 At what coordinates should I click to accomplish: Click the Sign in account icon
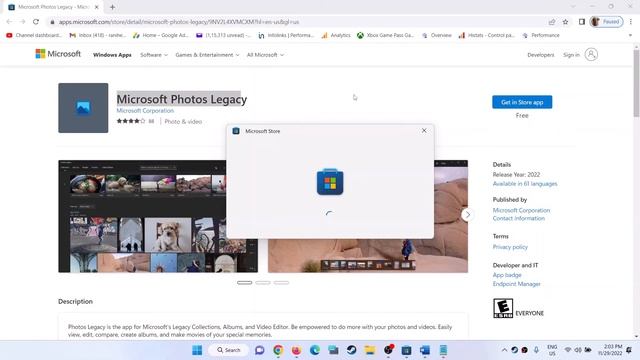[591, 54]
